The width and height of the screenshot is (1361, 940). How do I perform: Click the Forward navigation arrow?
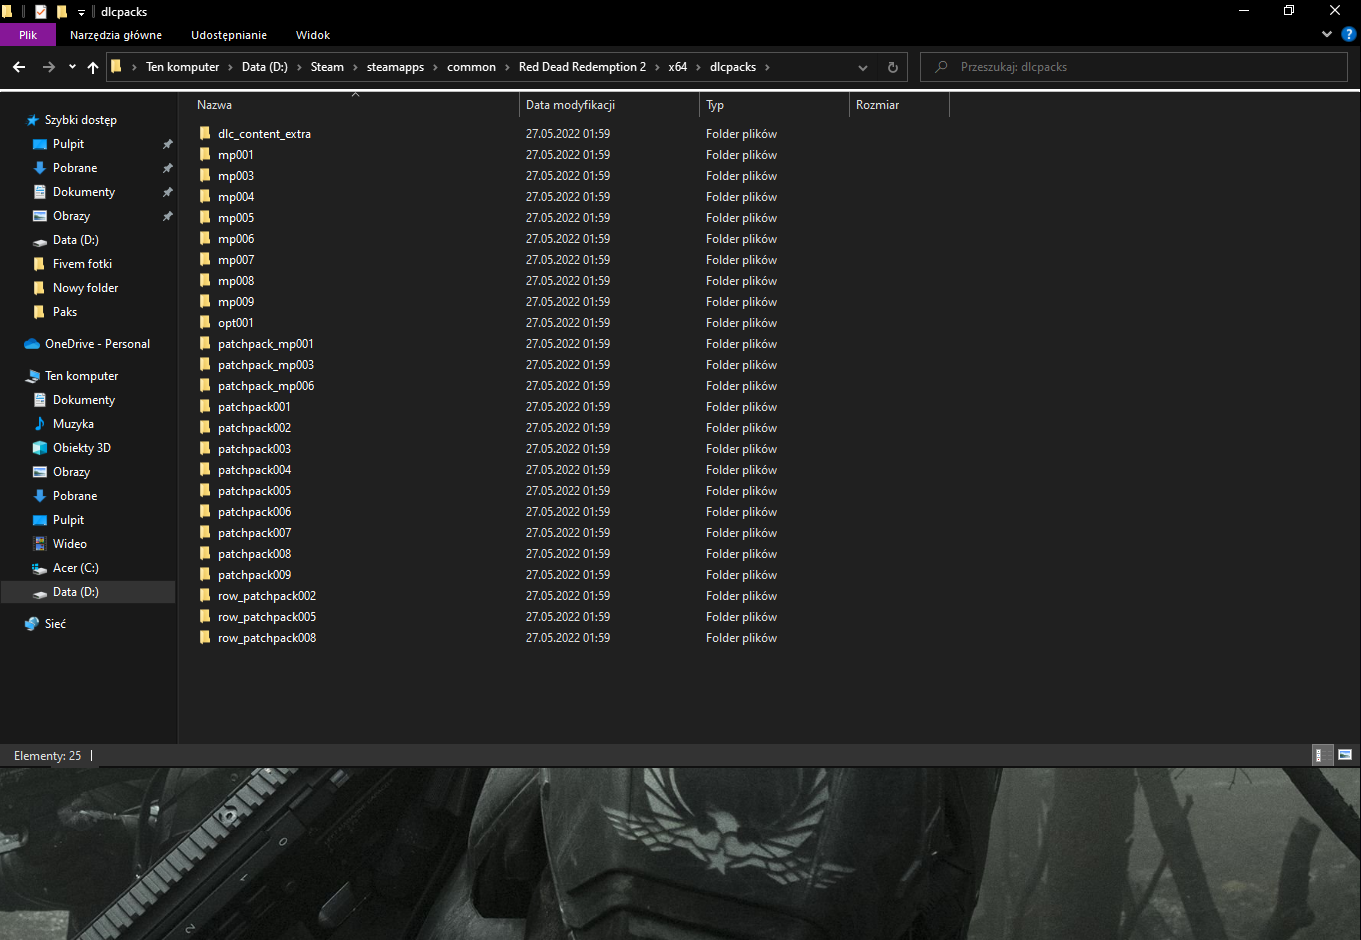48,67
